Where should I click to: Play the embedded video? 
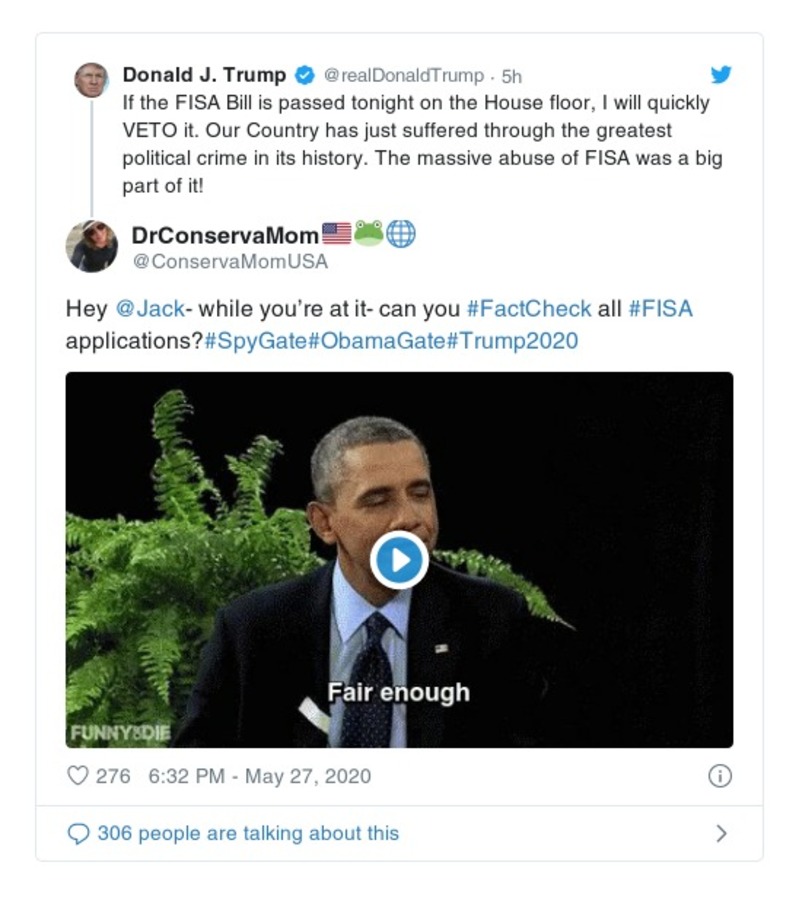point(399,560)
